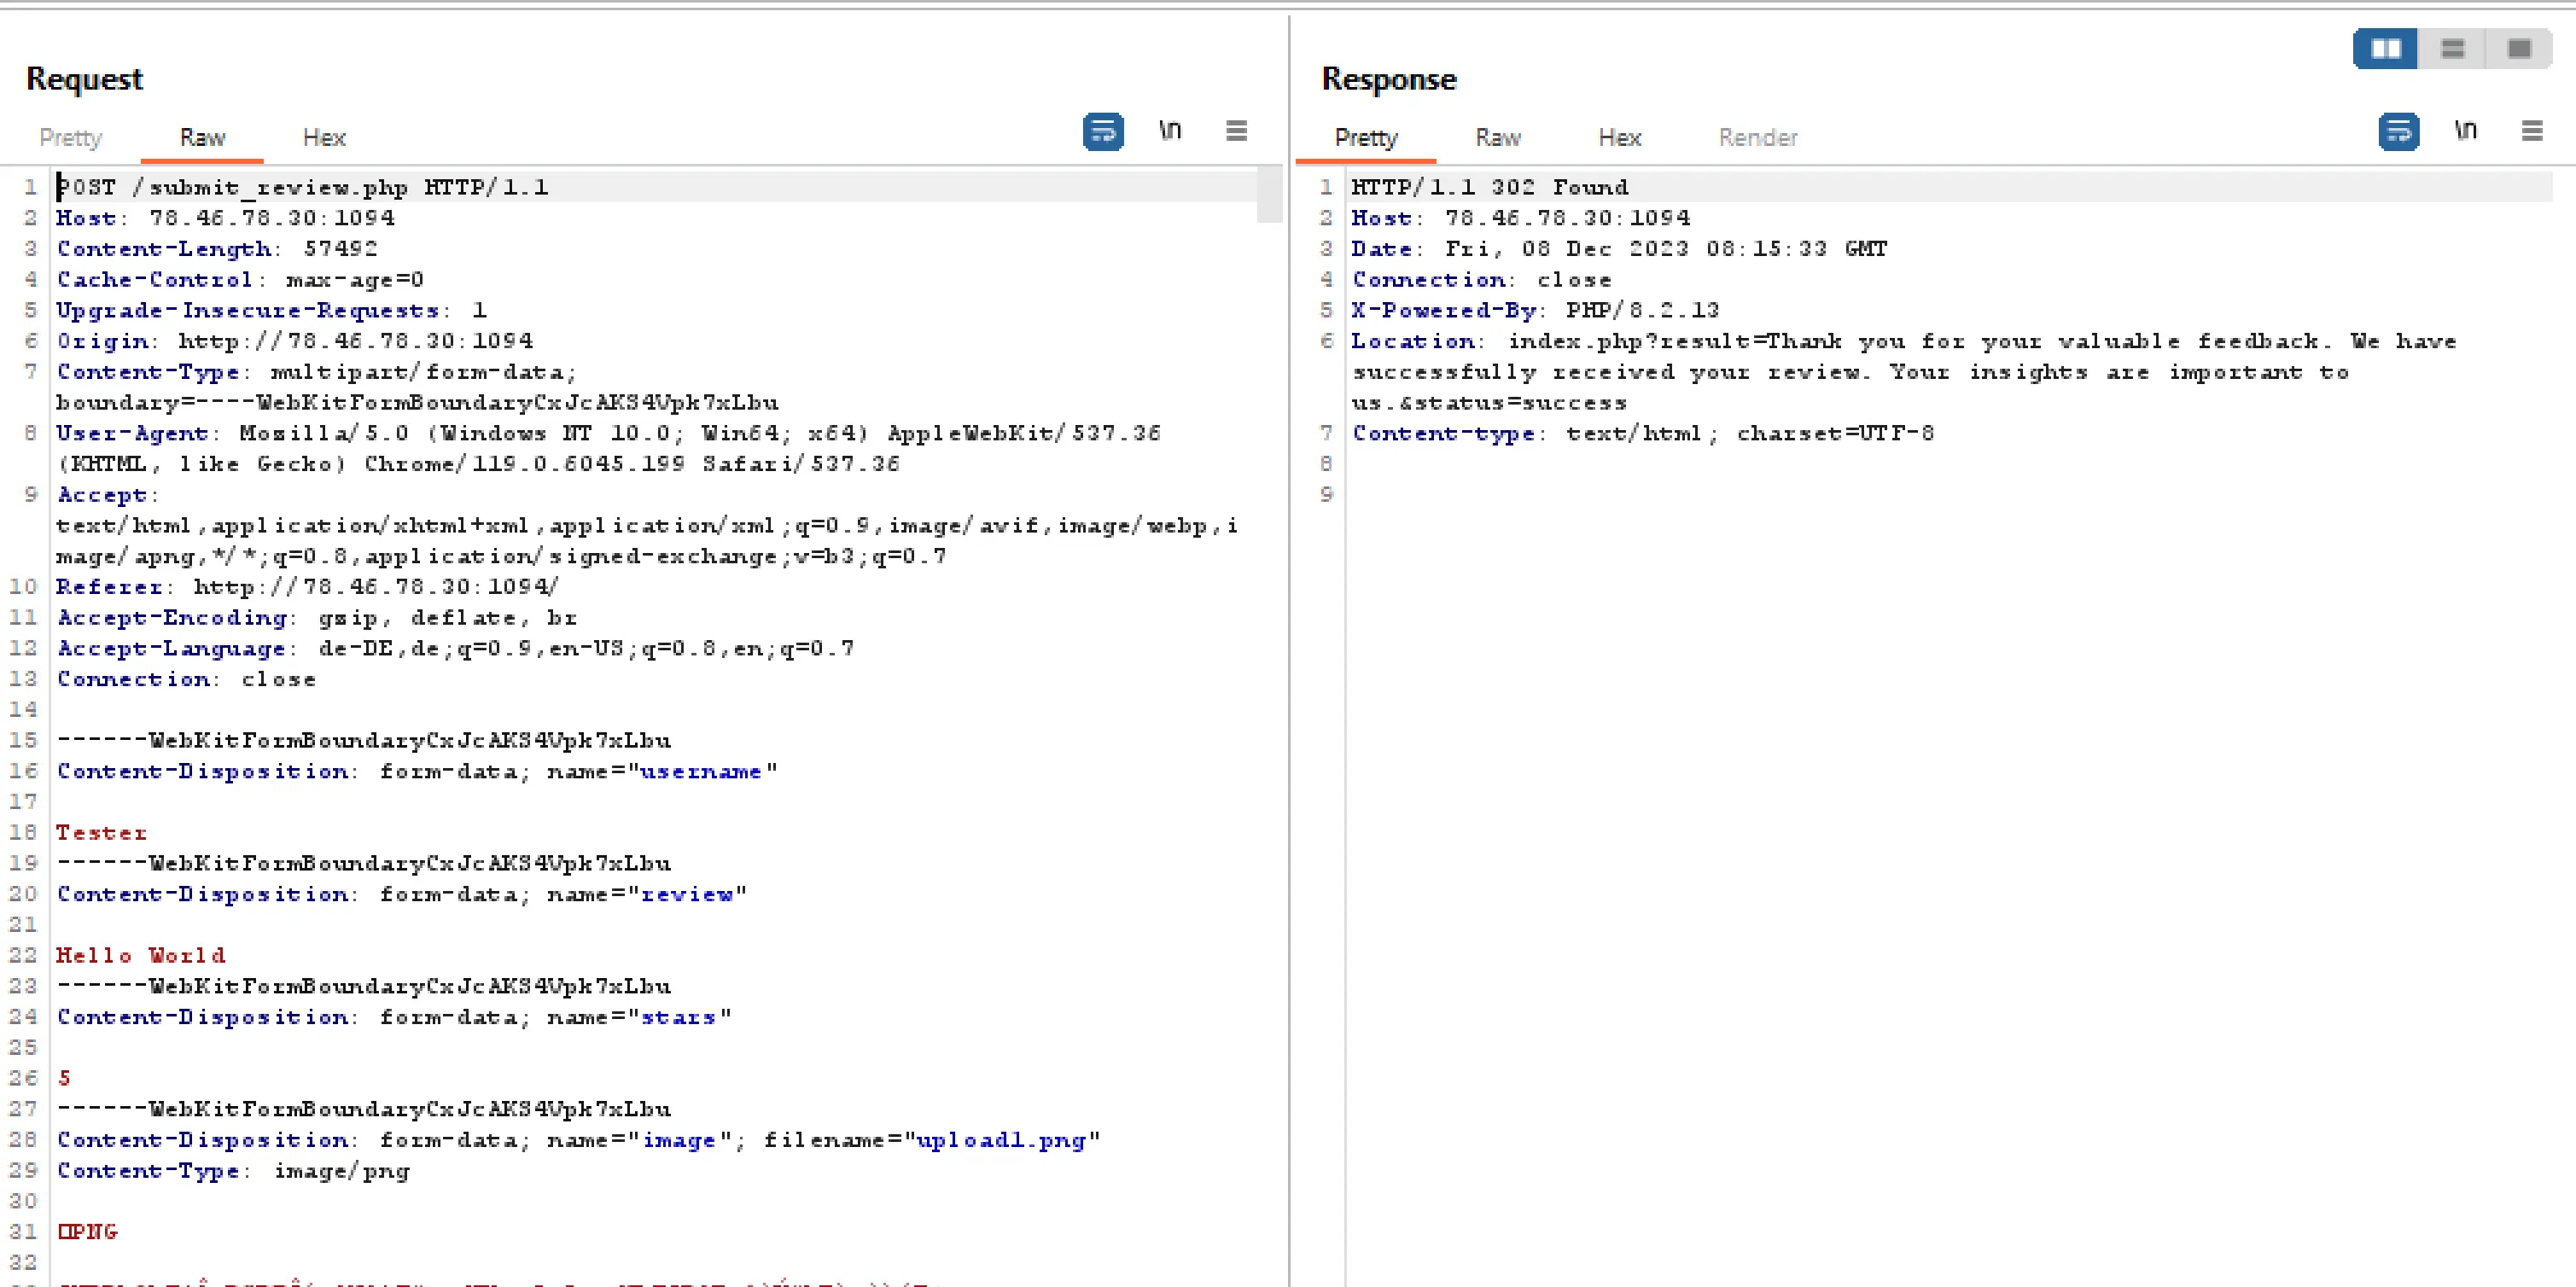Switch Response view to Raw tab
Screen dimensions: 2576x1287
coord(1497,138)
